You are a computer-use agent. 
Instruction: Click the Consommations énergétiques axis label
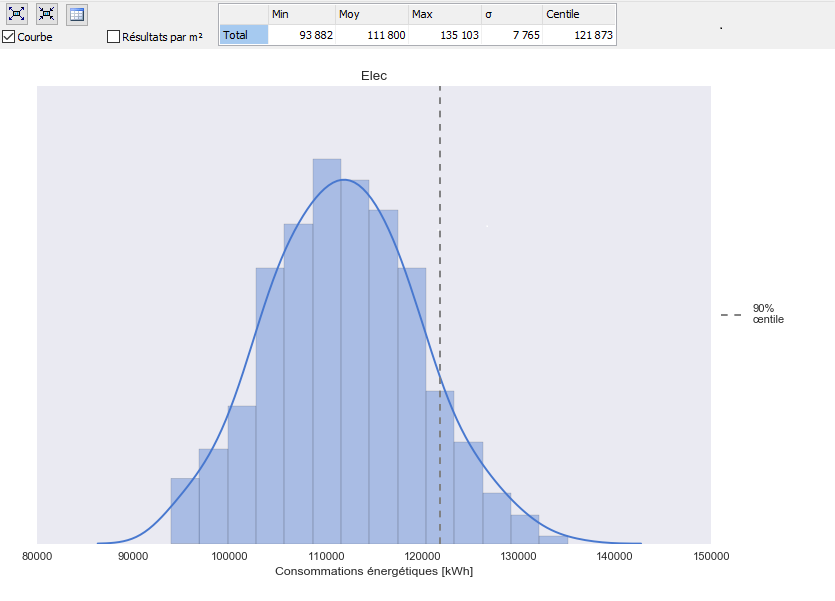pyautogui.click(x=374, y=571)
